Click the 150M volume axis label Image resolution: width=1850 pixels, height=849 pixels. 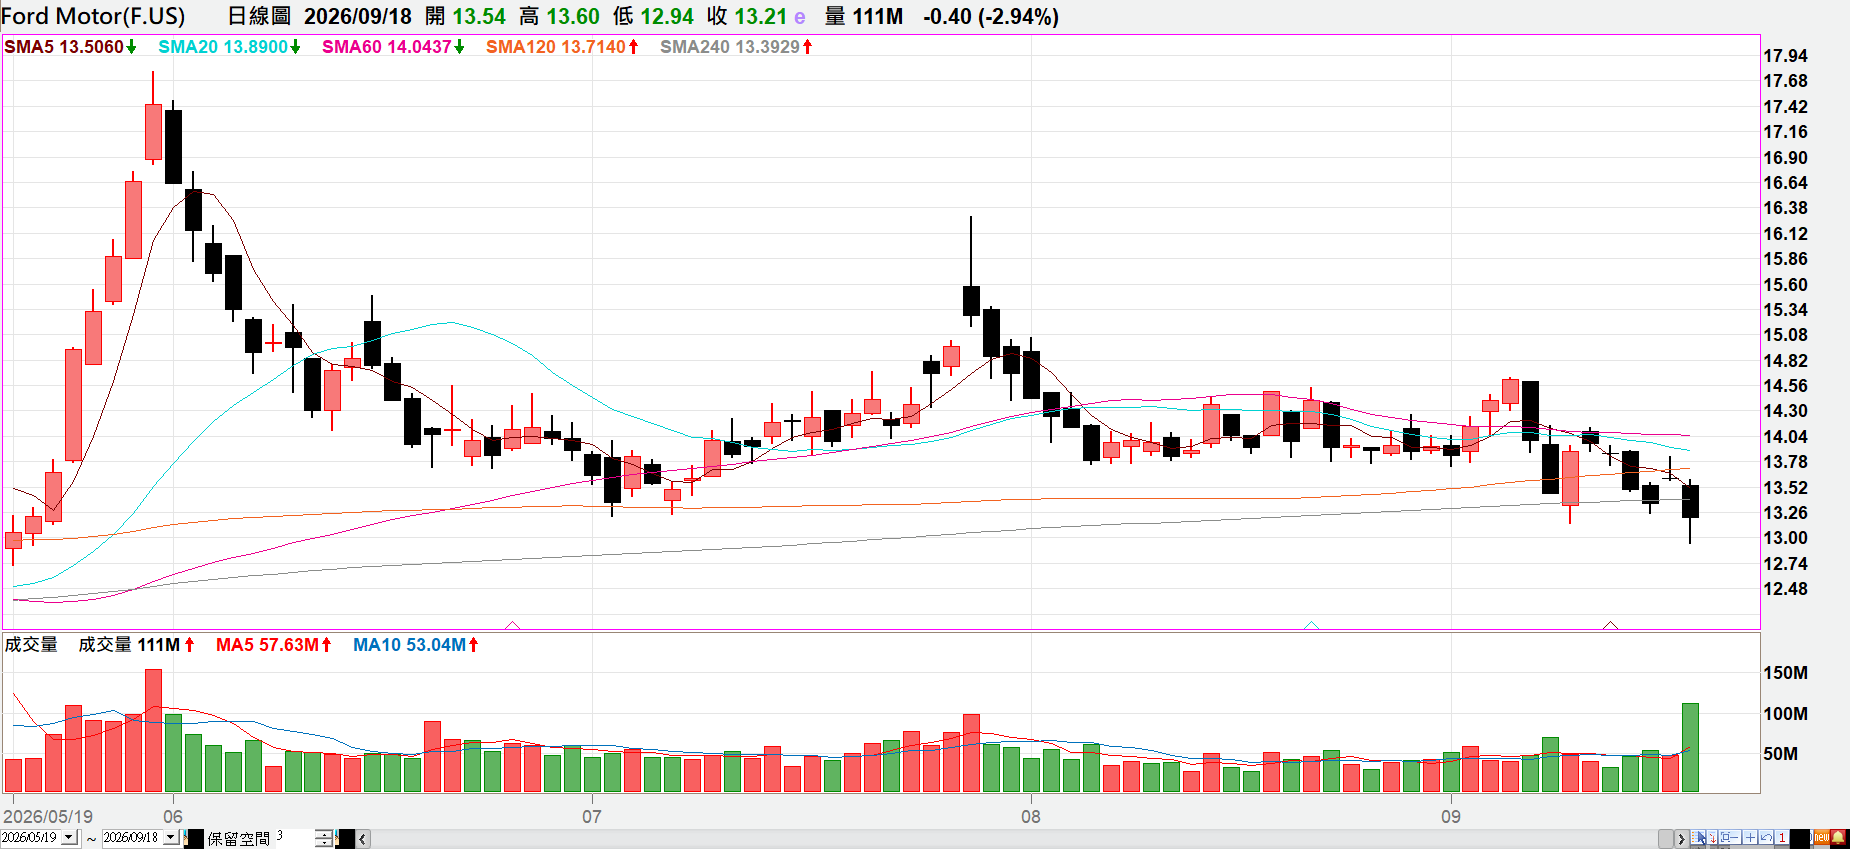[1785, 673]
